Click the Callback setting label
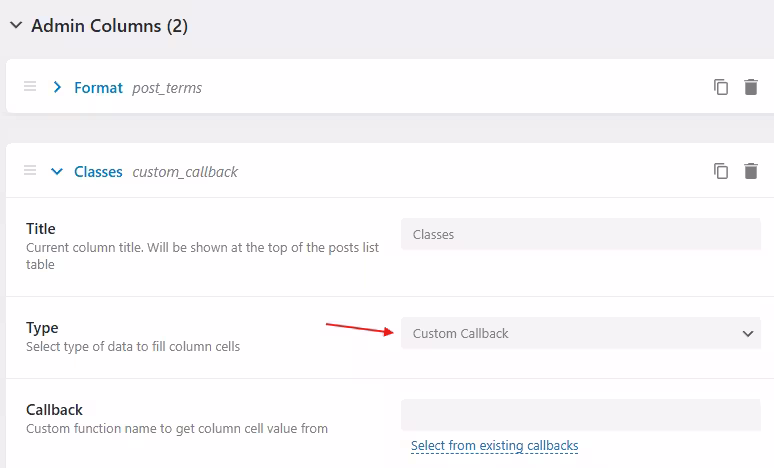Image resolution: width=774 pixels, height=468 pixels. point(54,410)
